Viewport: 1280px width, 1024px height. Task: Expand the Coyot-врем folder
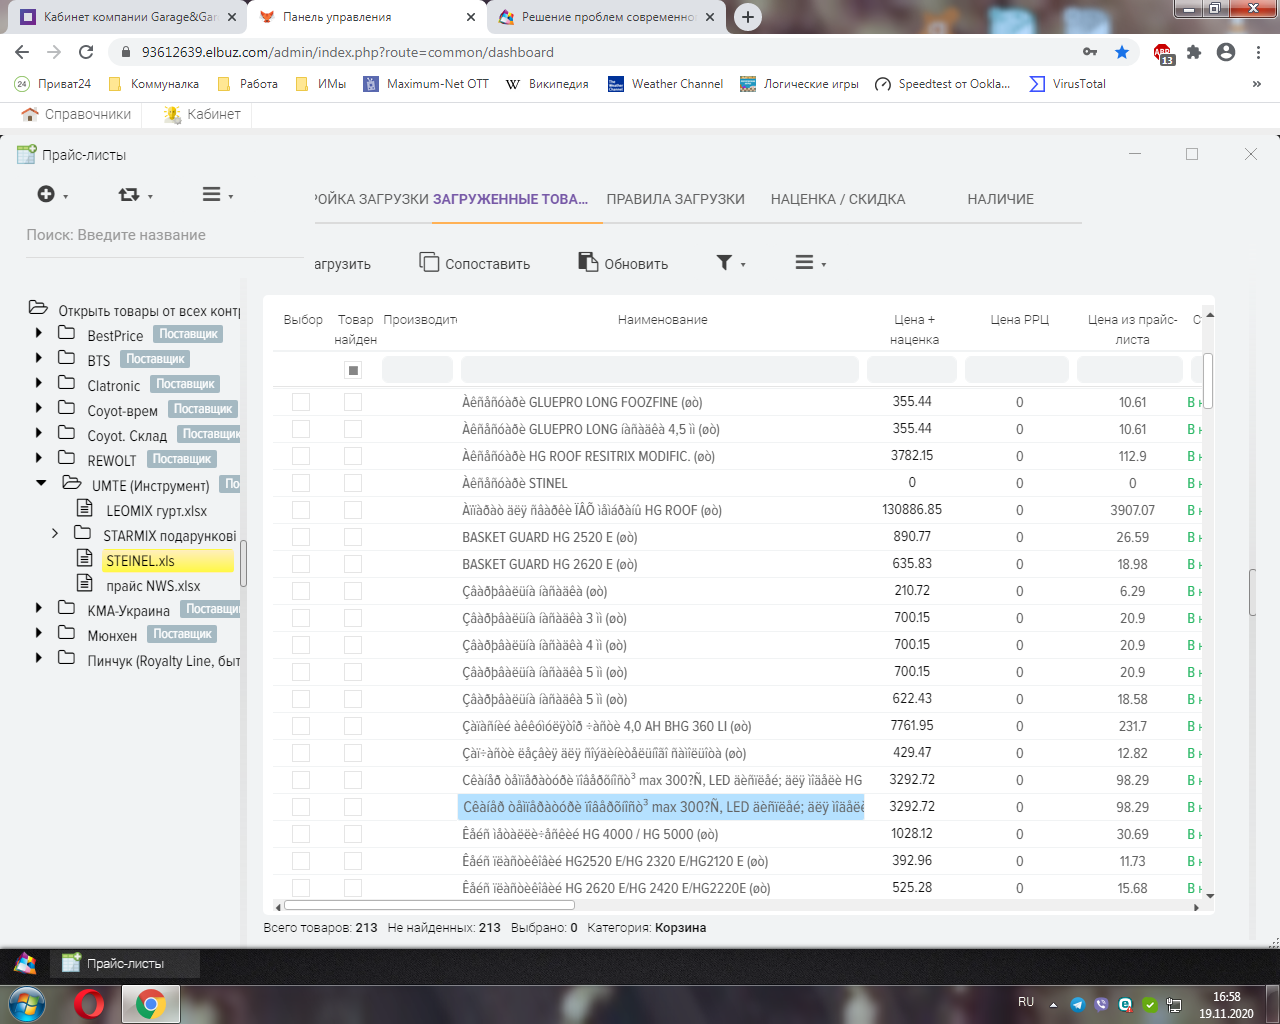(38, 408)
